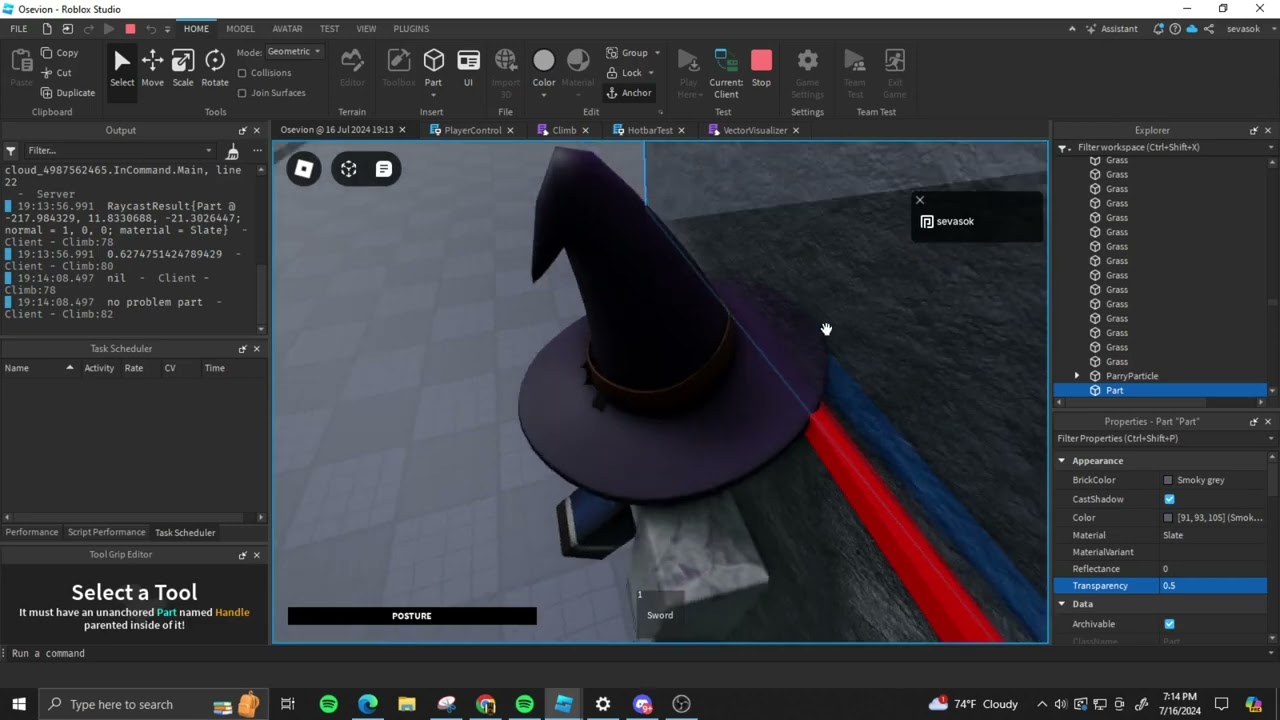The width and height of the screenshot is (1280, 720).
Task: Uncheck the Archivable property
Action: tap(1169, 624)
